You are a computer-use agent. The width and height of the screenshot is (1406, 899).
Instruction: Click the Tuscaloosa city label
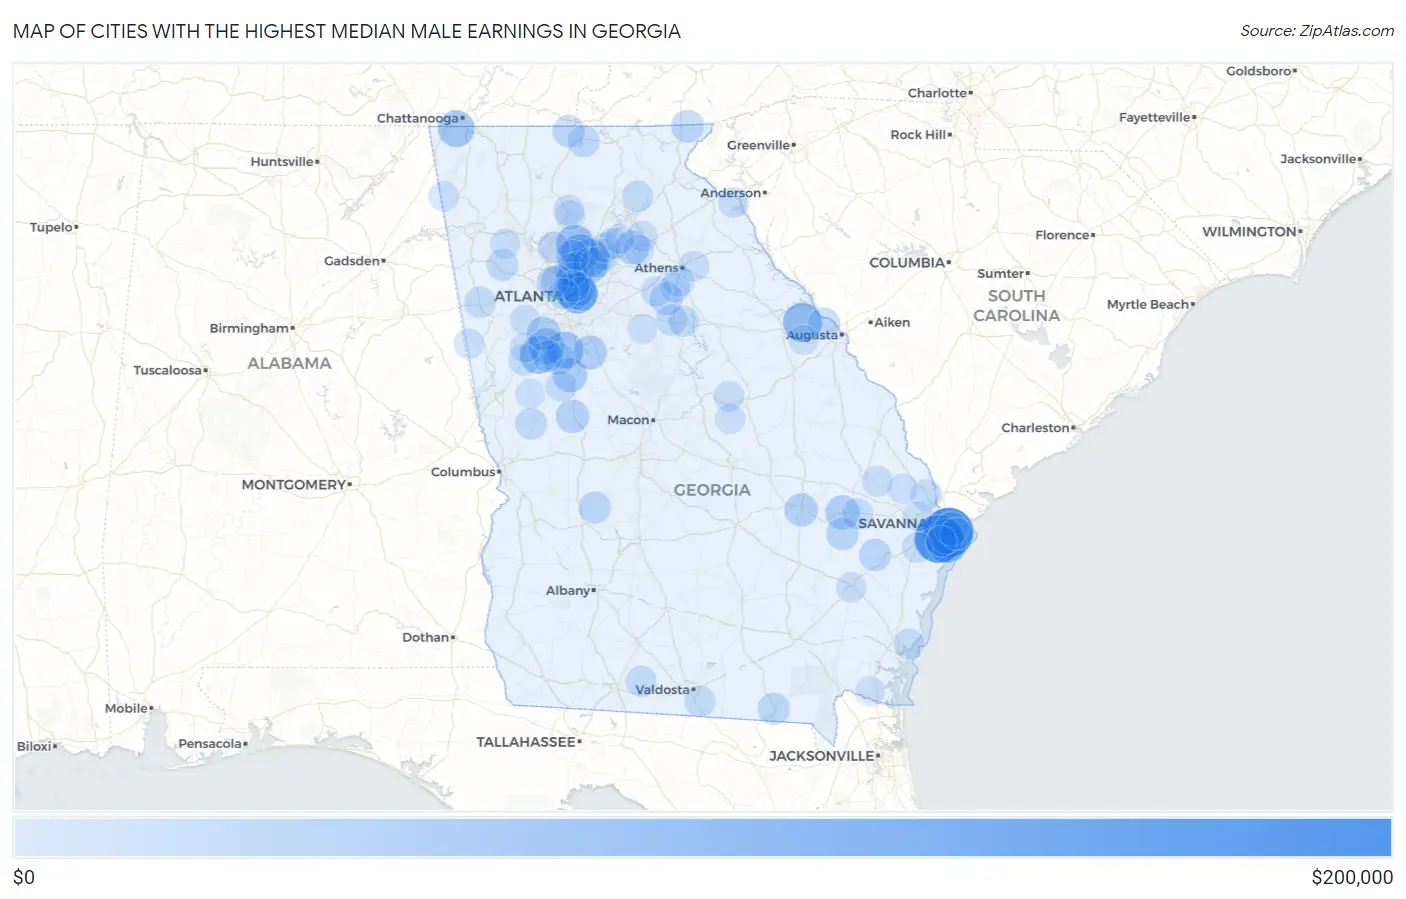pyautogui.click(x=168, y=370)
